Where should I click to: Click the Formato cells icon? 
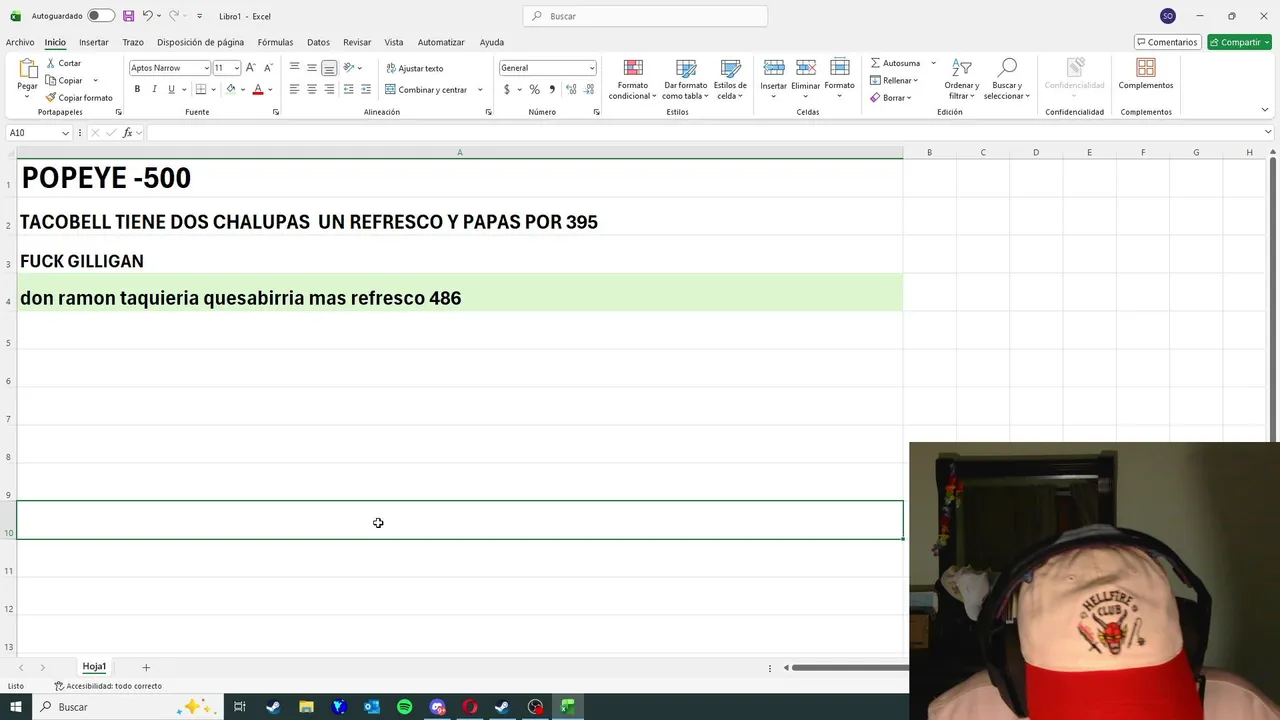[840, 68]
